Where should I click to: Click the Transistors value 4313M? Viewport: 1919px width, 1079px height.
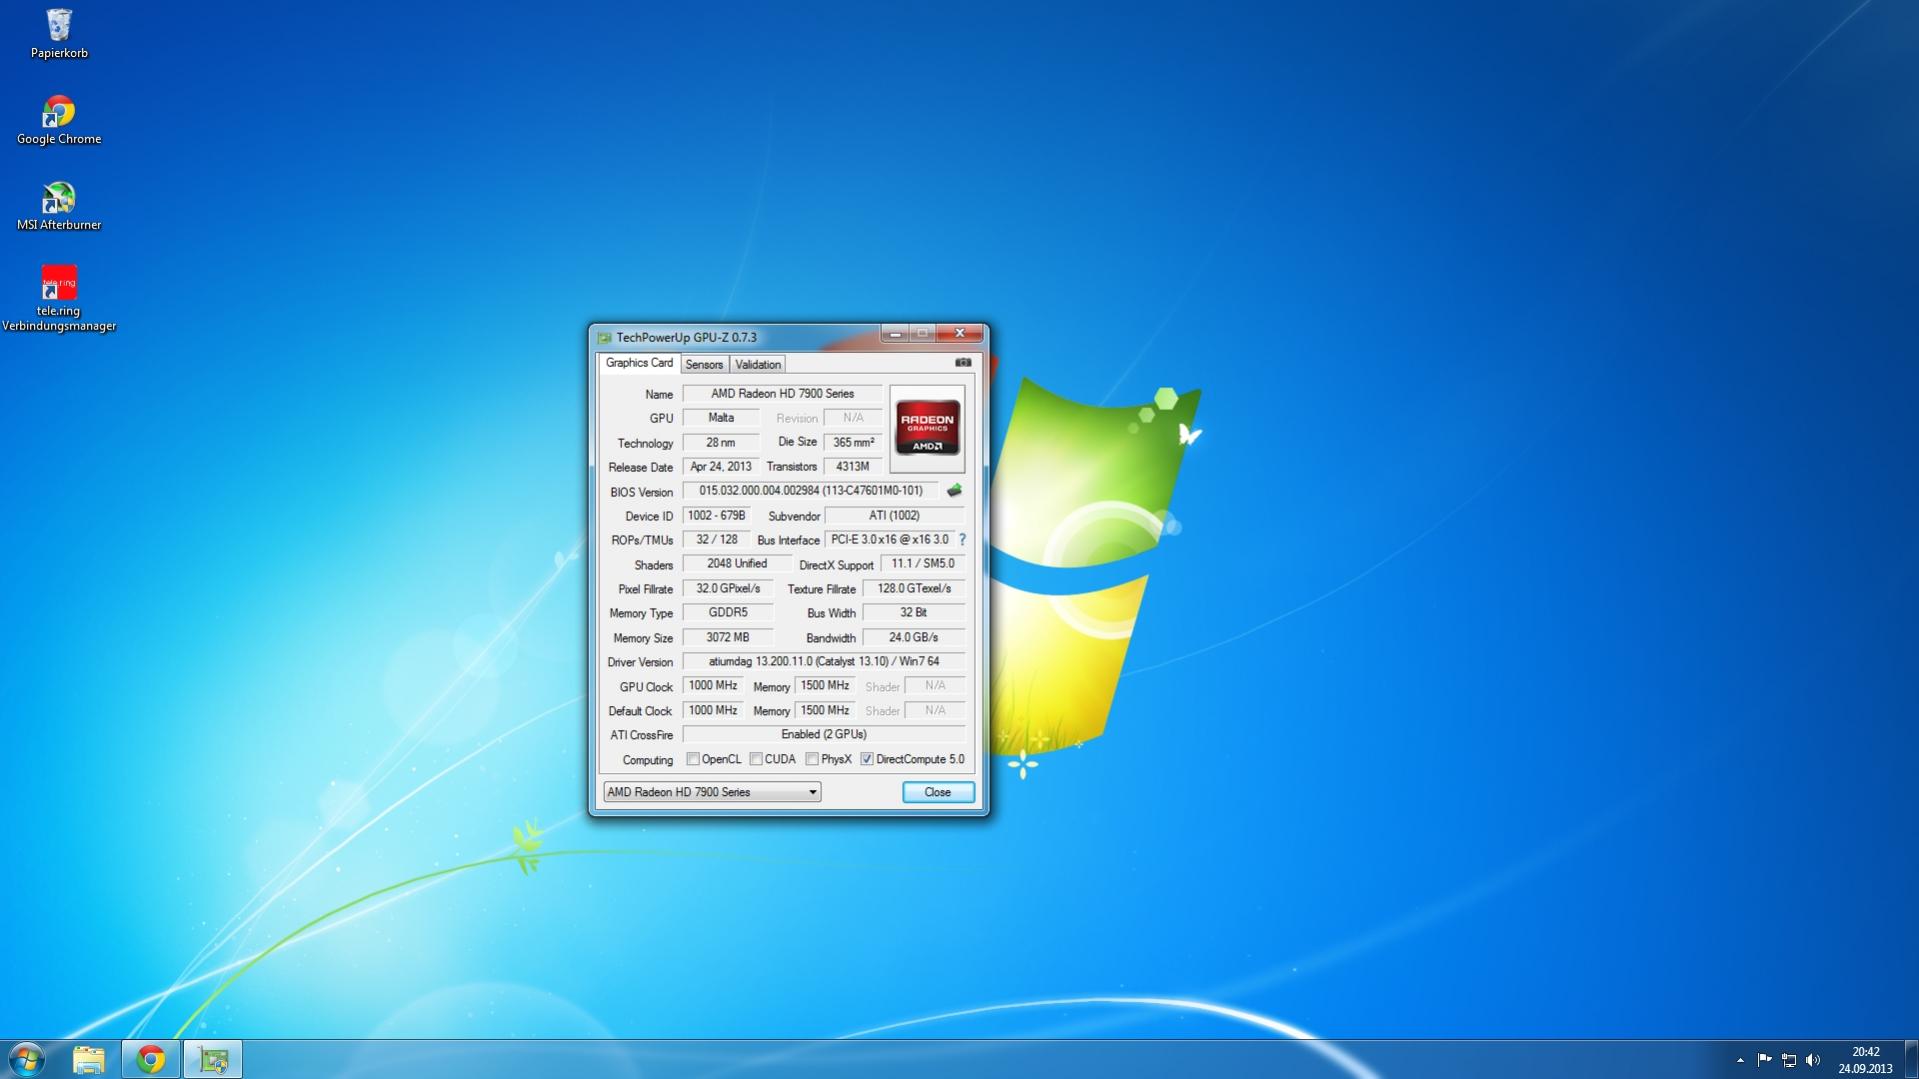click(853, 467)
